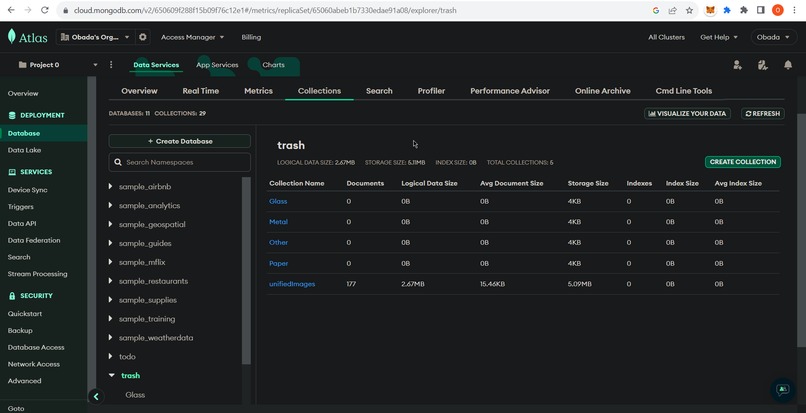Expand the todo database
The image size is (806, 413).
pyautogui.click(x=110, y=356)
